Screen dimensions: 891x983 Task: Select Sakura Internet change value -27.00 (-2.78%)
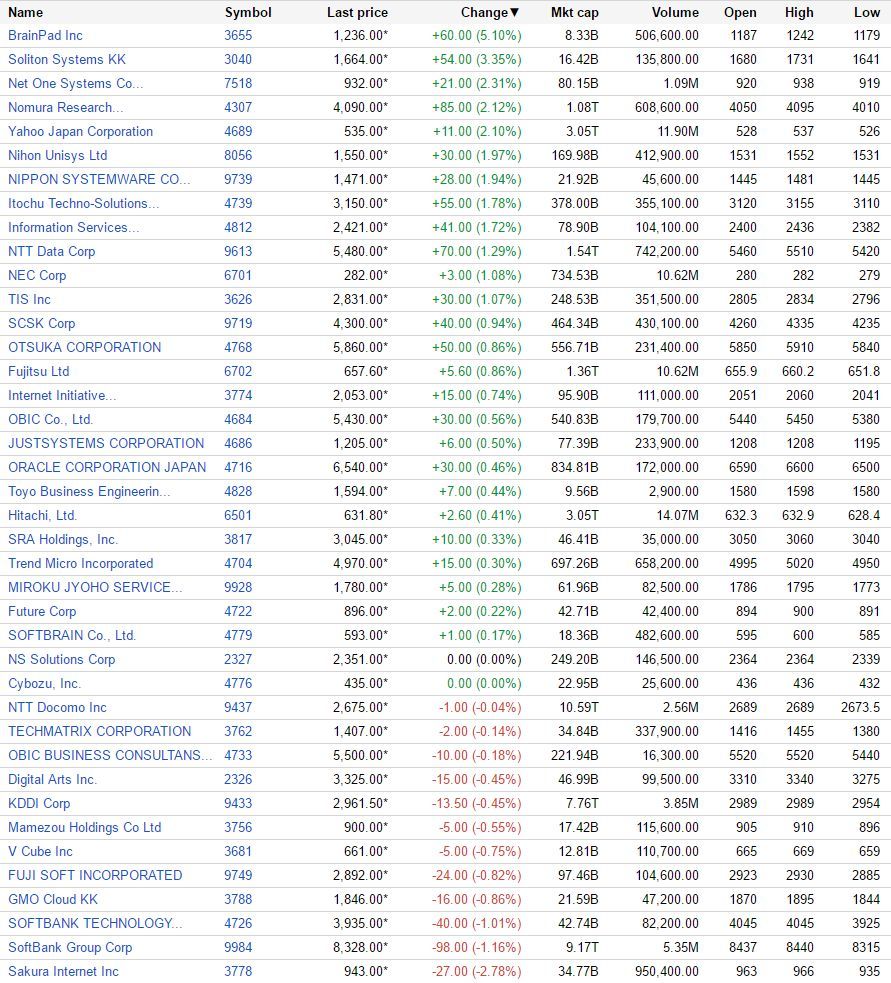pyautogui.click(x=477, y=971)
